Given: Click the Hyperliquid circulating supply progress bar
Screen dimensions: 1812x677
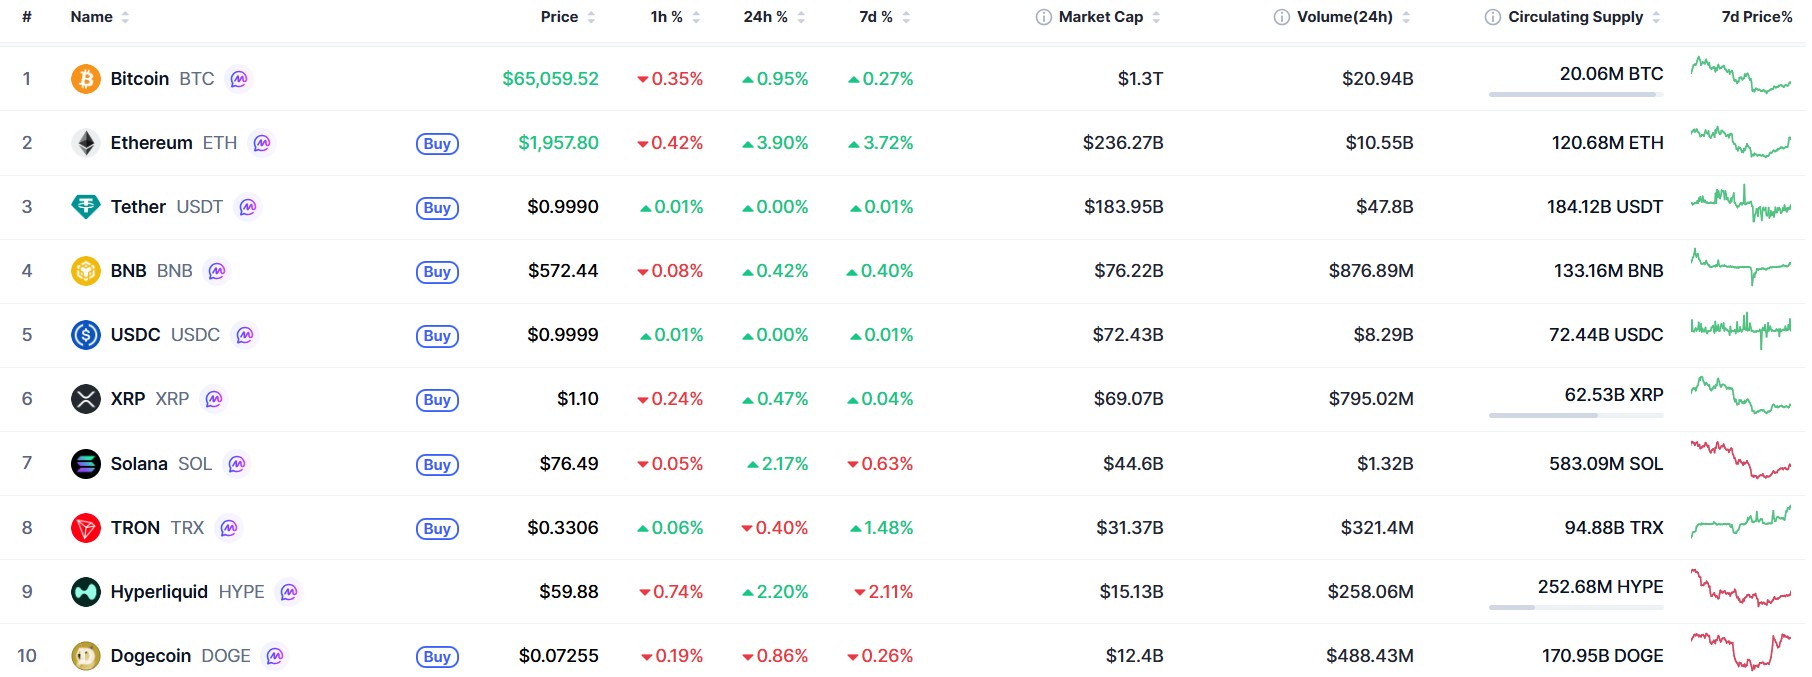Looking at the screenshot, I should (x=1576, y=607).
